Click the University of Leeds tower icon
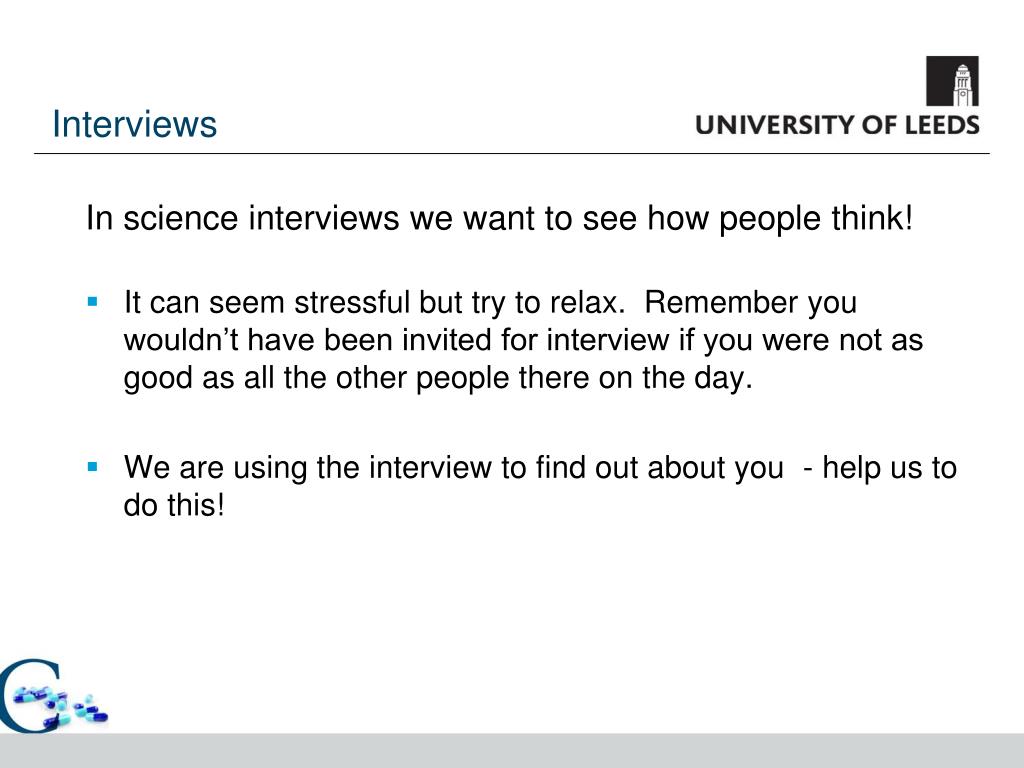 pos(952,81)
